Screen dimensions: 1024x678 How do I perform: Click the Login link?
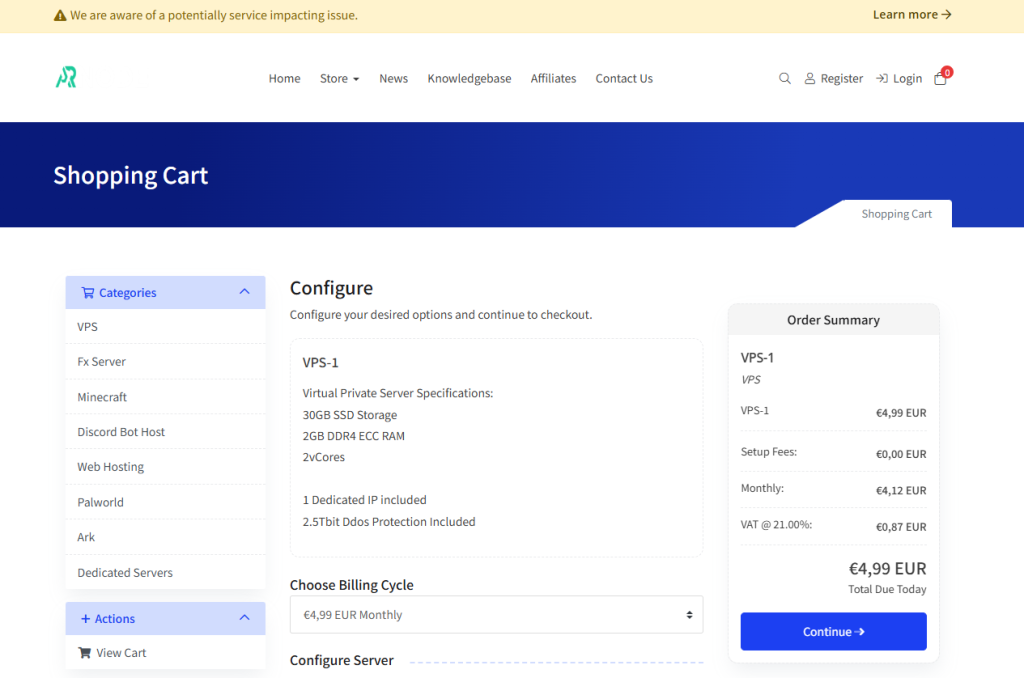[x=899, y=79]
